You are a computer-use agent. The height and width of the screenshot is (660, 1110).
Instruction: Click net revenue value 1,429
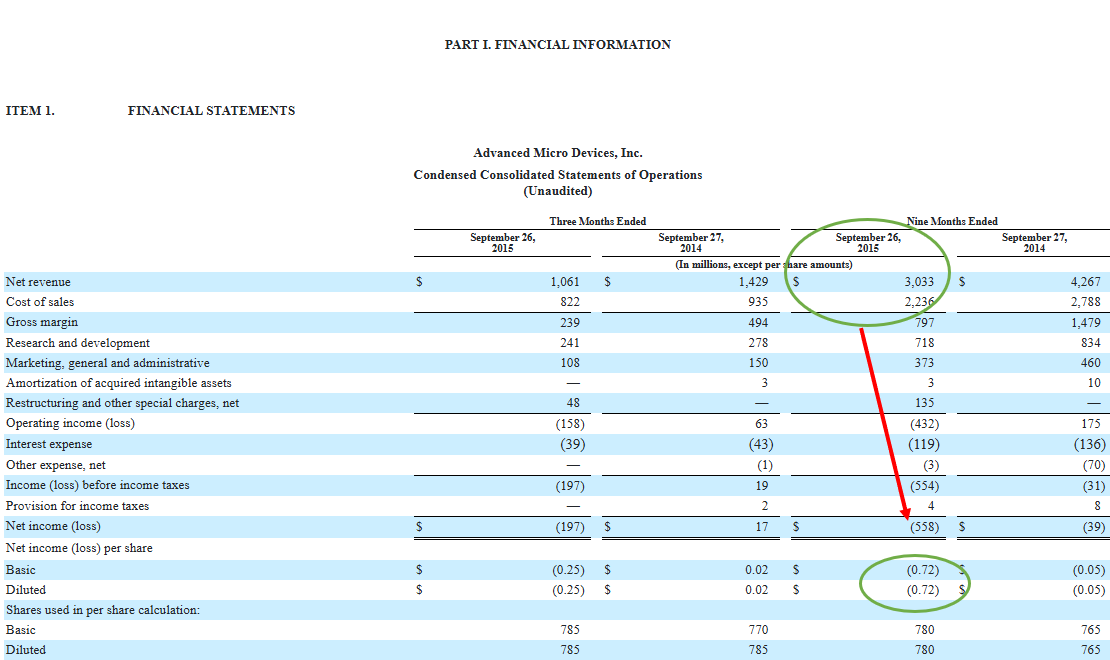click(x=753, y=282)
